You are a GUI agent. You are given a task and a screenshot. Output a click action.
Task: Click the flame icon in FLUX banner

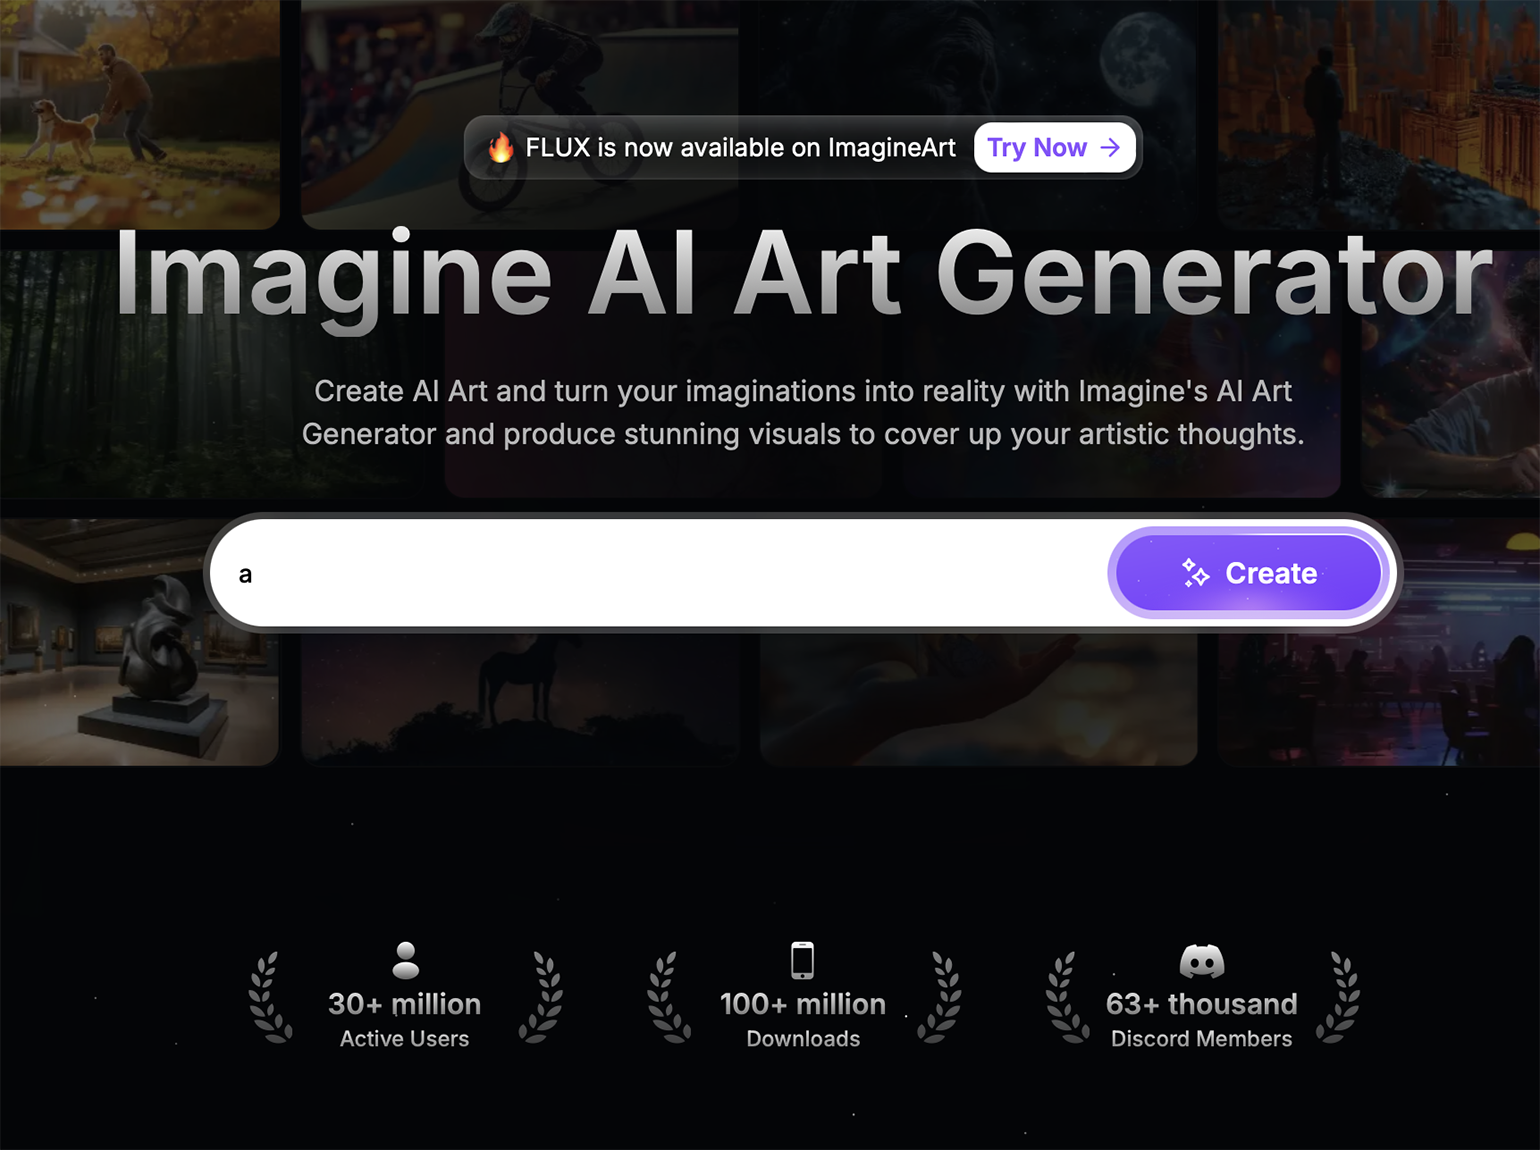pyautogui.click(x=500, y=148)
